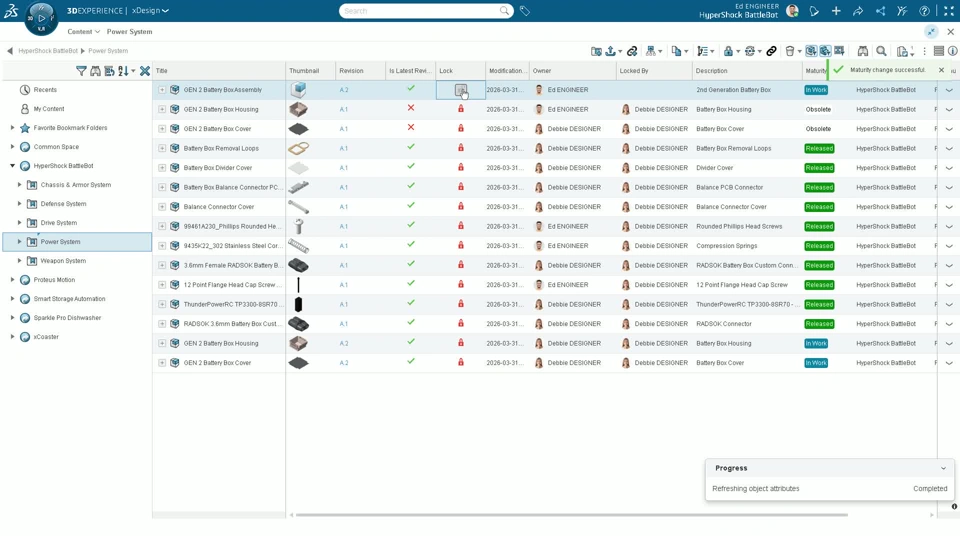
Task: Select the Drive System folder
Action: (x=59, y=223)
